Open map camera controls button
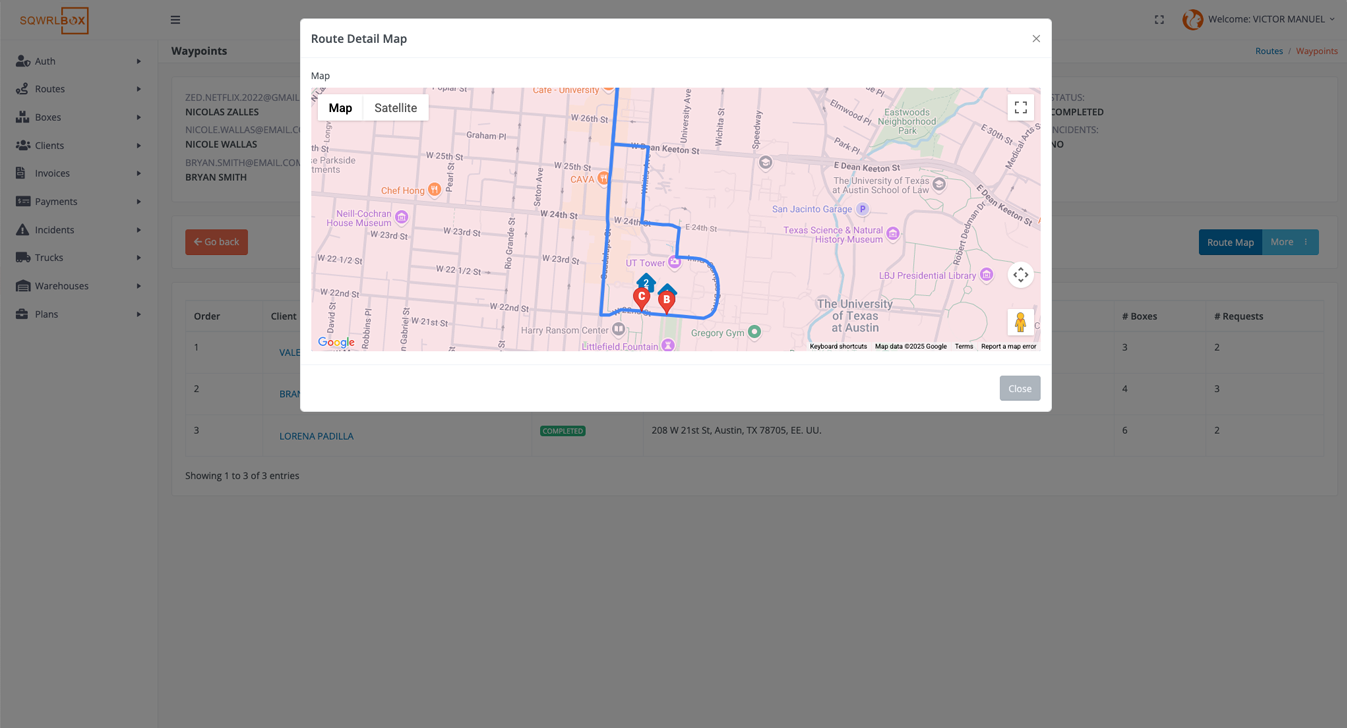 (1020, 275)
